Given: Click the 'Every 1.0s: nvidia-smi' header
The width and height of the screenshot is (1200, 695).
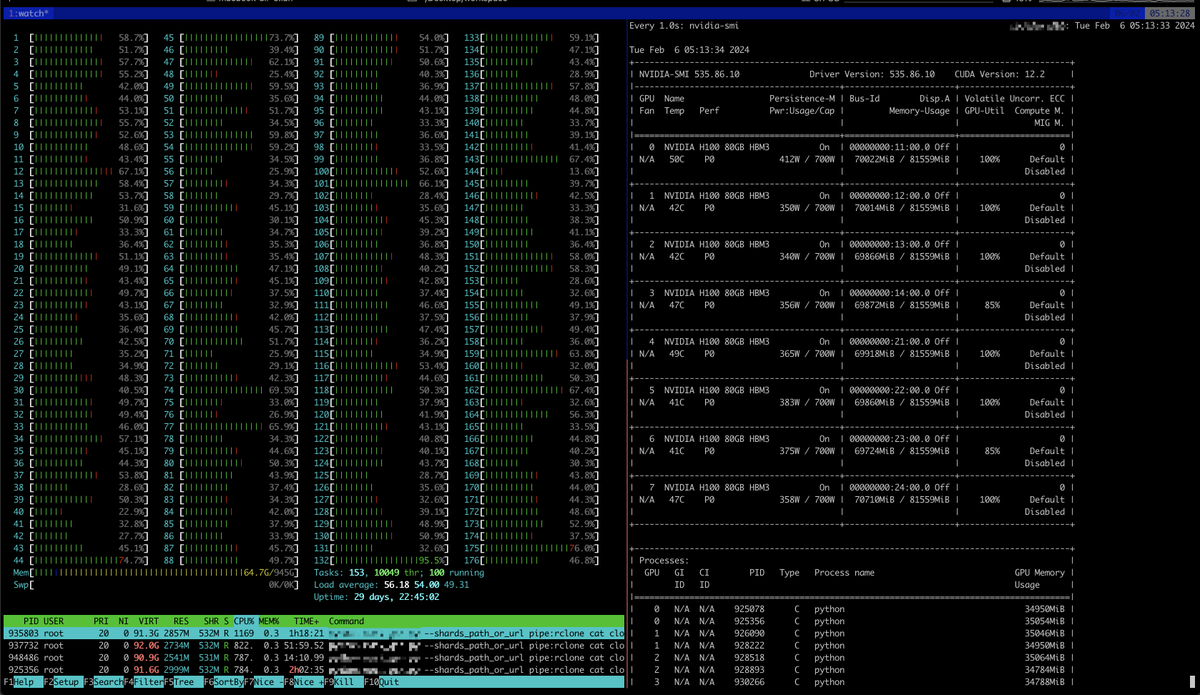Looking at the screenshot, I should pyautogui.click(x=683, y=25).
